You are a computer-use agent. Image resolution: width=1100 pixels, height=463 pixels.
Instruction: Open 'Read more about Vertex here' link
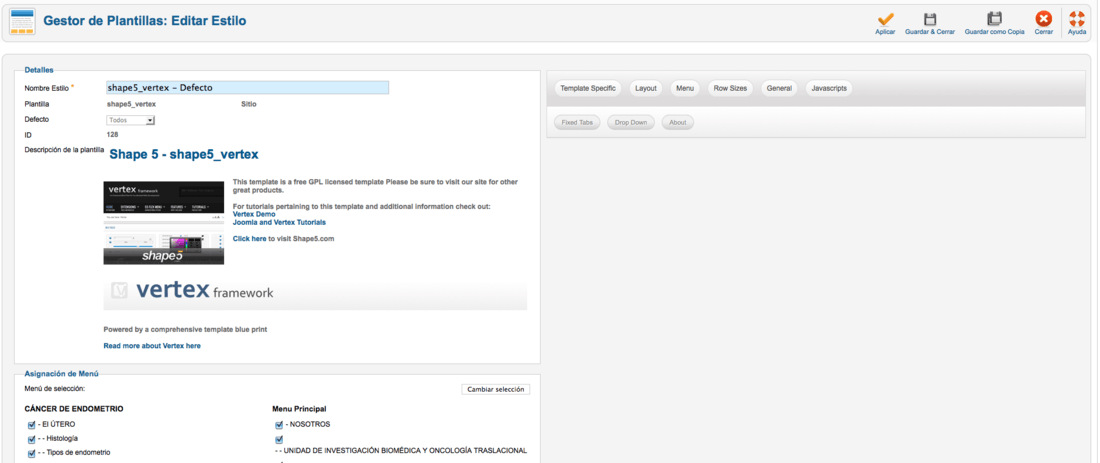tap(152, 346)
